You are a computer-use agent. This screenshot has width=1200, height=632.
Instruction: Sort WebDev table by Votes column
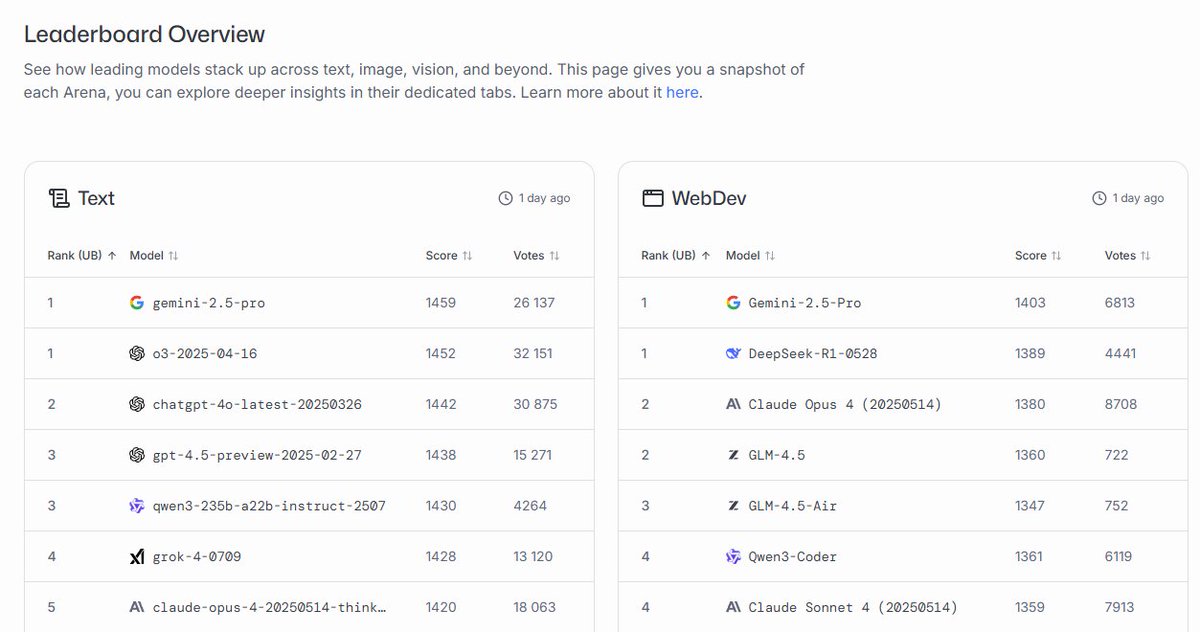[1127, 256]
